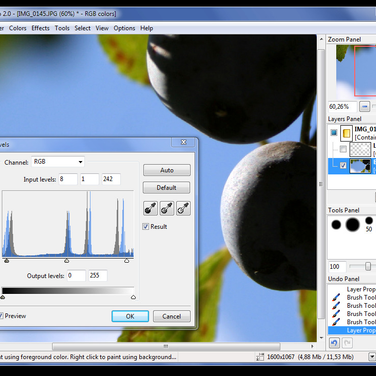The image size is (376, 376).
Task: Expand the status bar dropdown arrow
Action: (372, 357)
